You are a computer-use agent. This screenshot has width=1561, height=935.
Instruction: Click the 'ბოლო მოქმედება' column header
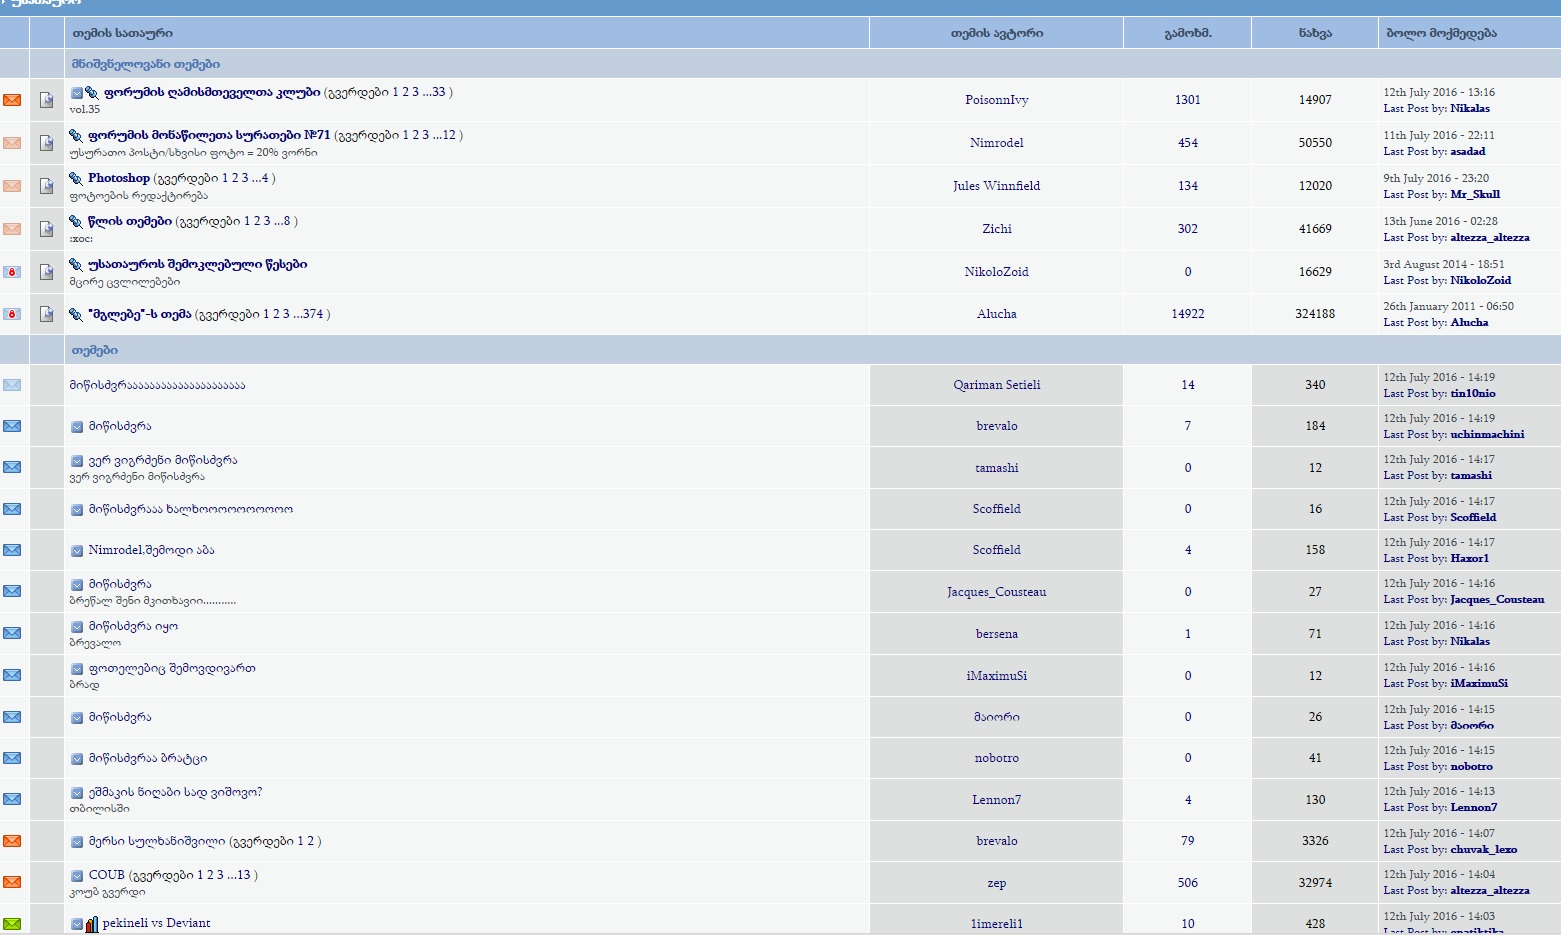pos(1442,33)
